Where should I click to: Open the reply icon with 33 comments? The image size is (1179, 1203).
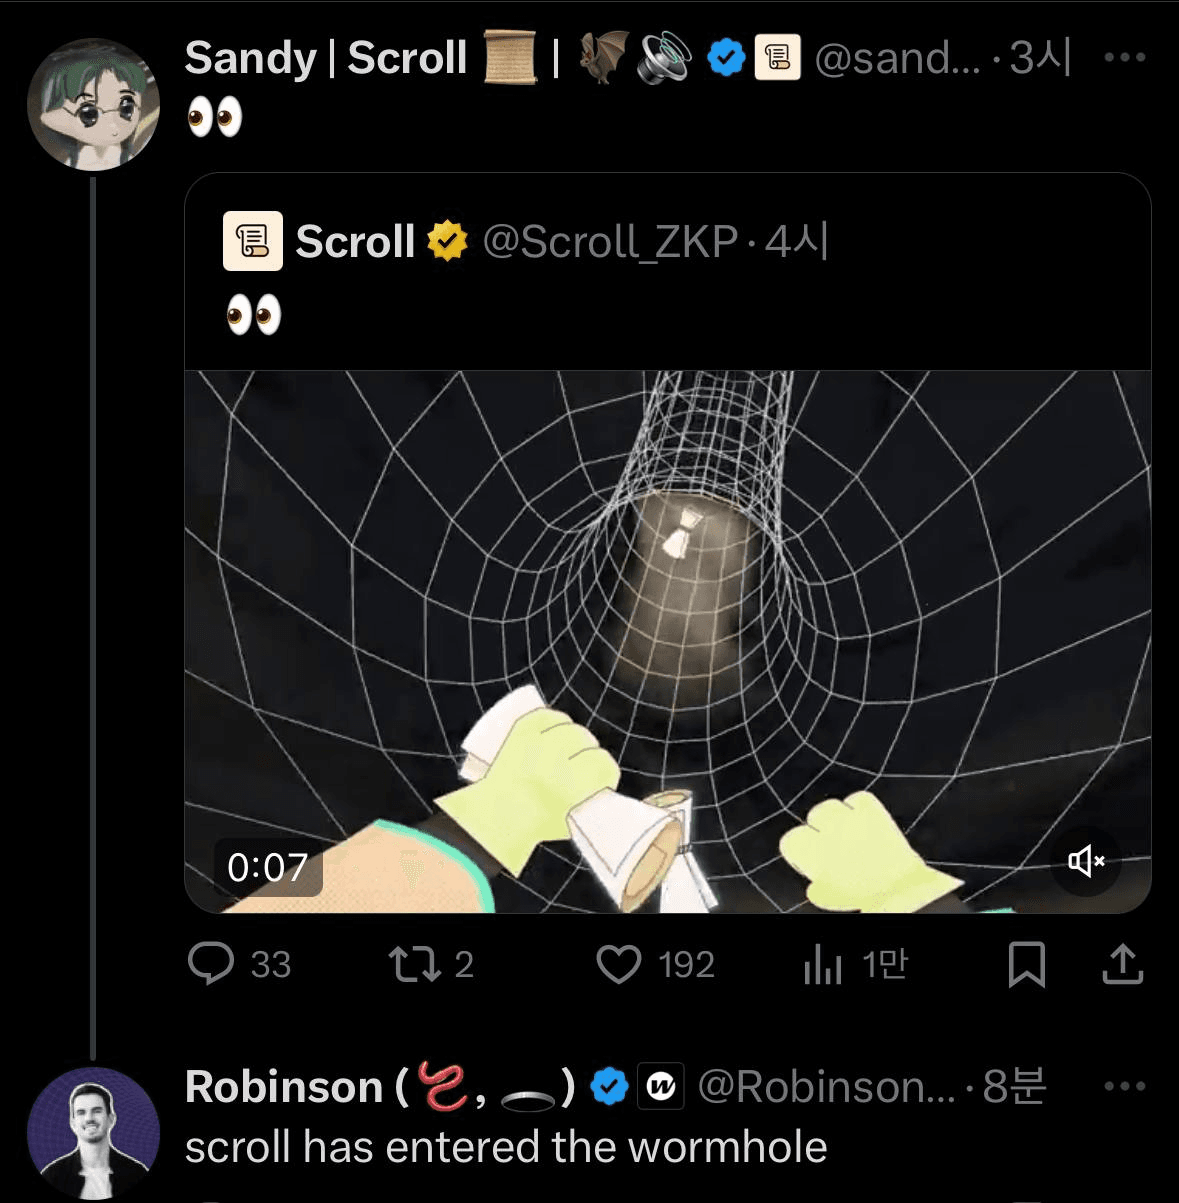[x=211, y=964]
